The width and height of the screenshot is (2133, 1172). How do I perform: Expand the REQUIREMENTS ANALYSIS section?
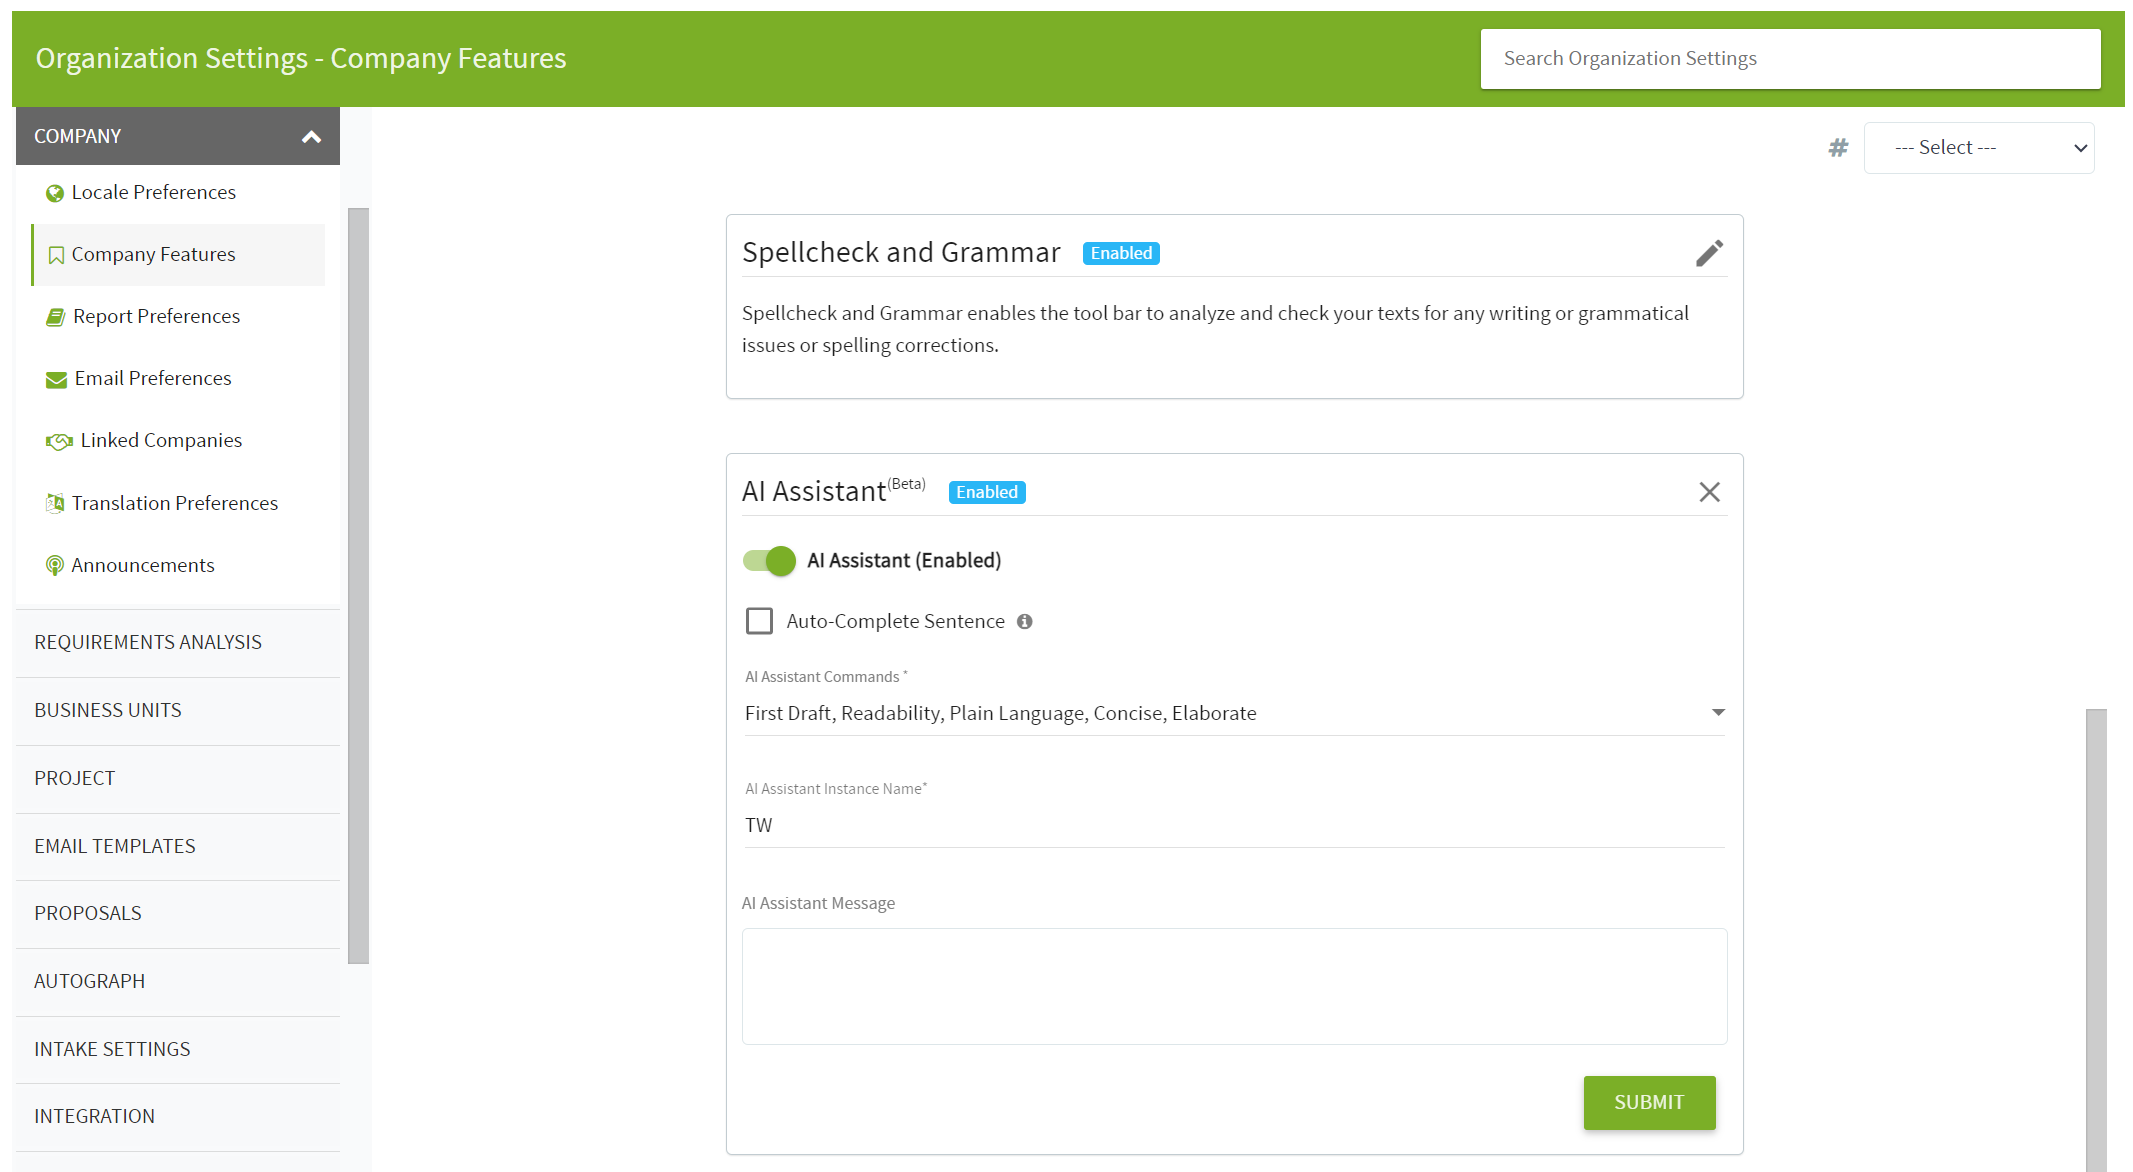(x=148, y=642)
